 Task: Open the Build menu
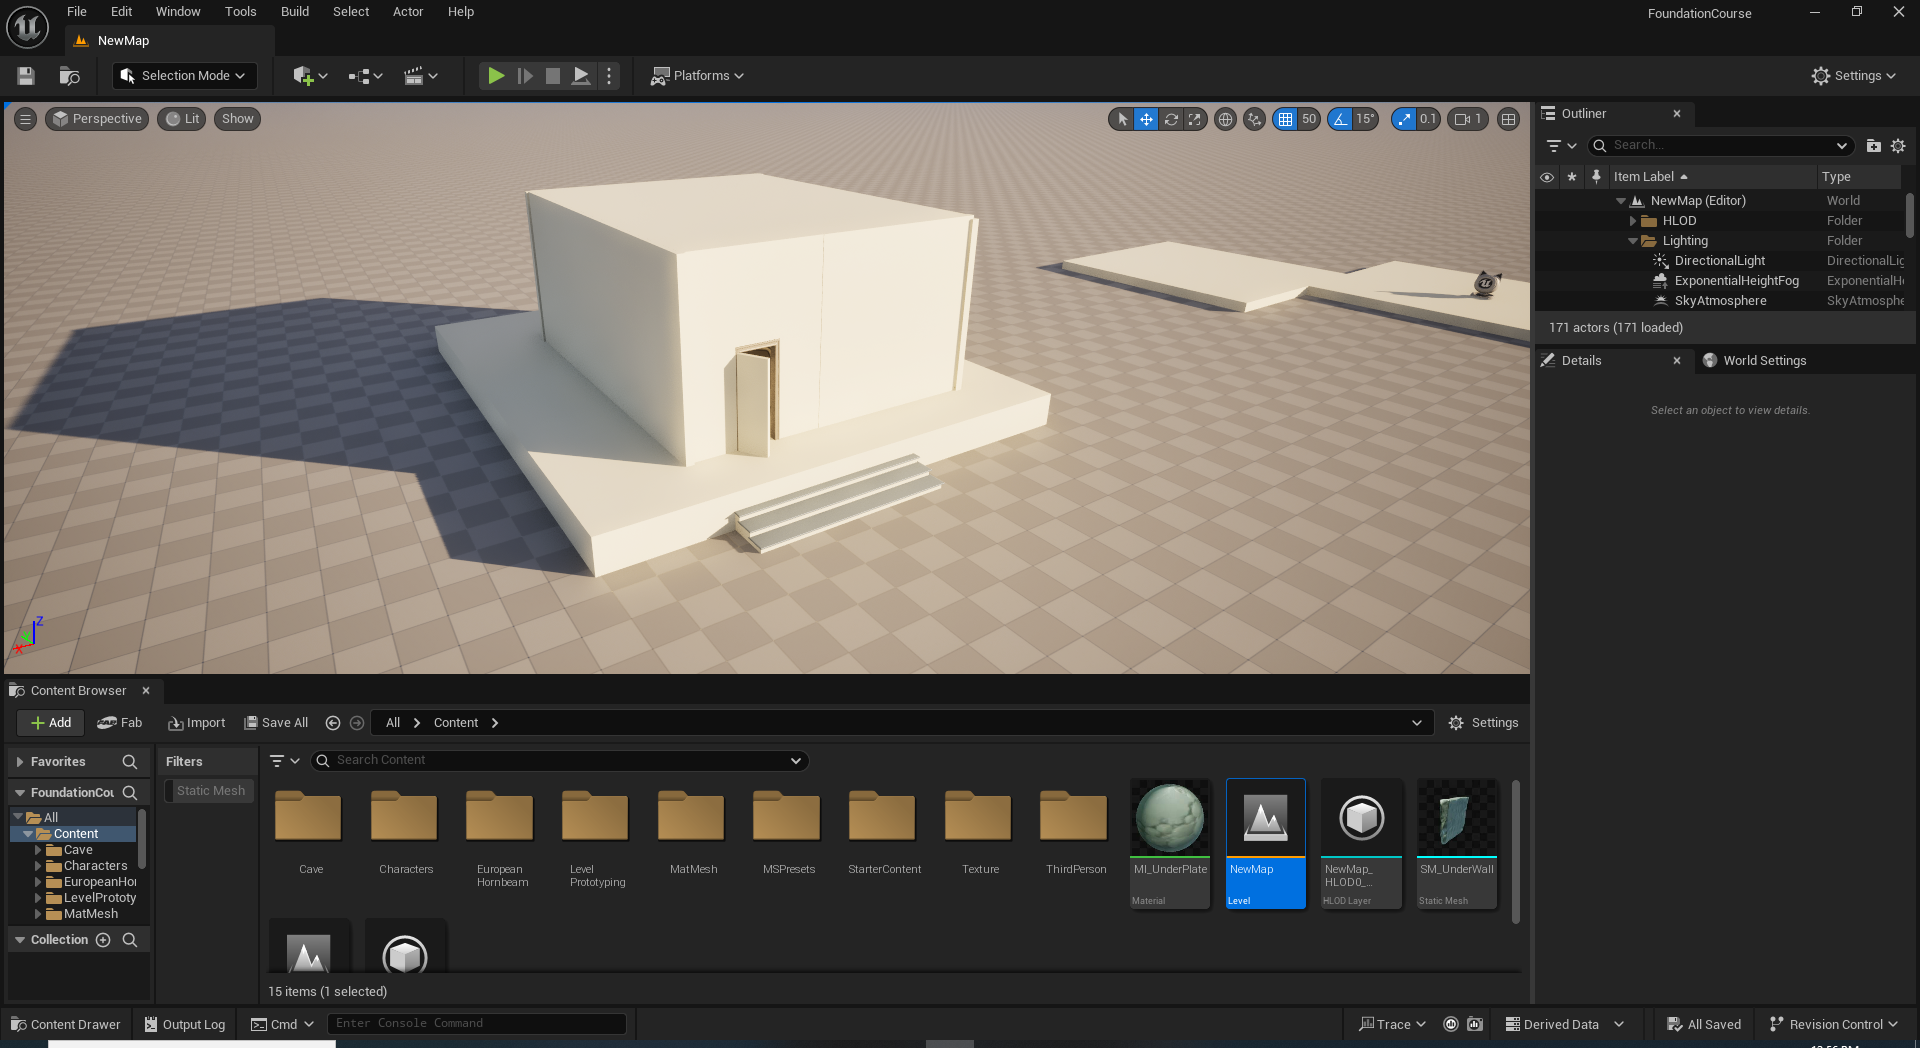[x=295, y=12]
